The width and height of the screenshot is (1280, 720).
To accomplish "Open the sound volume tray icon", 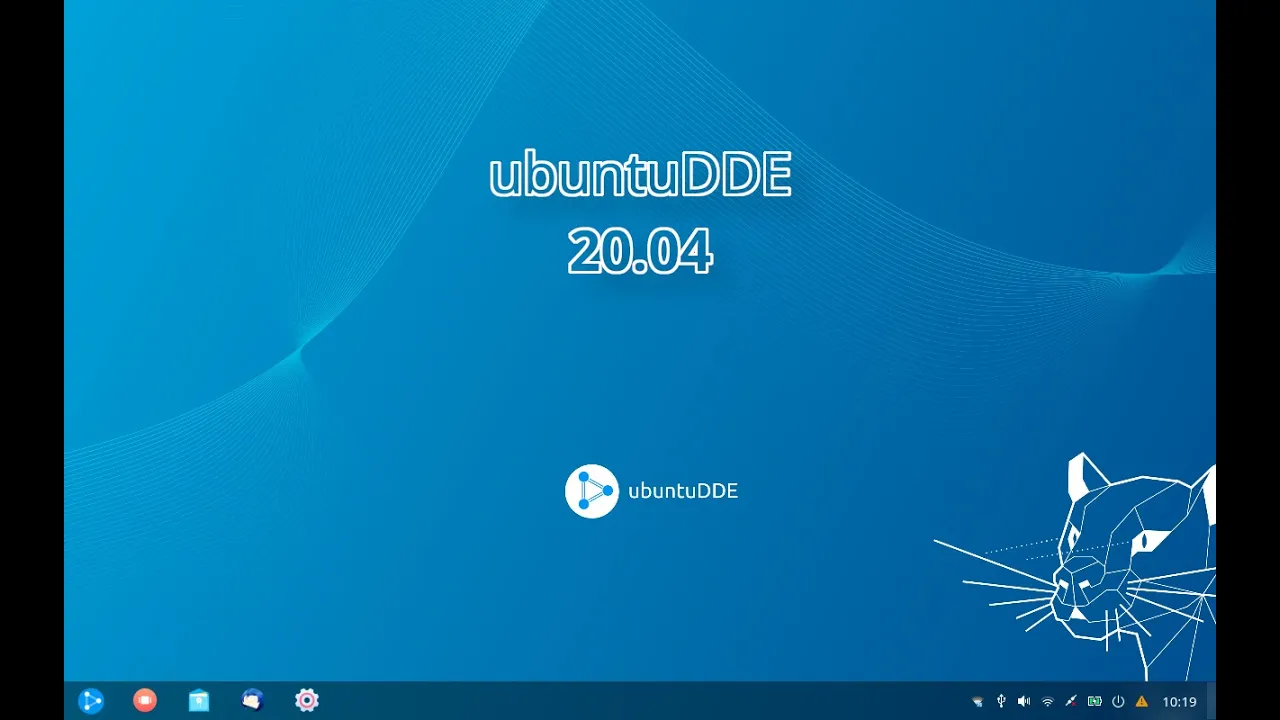I will pyautogui.click(x=1024, y=702).
